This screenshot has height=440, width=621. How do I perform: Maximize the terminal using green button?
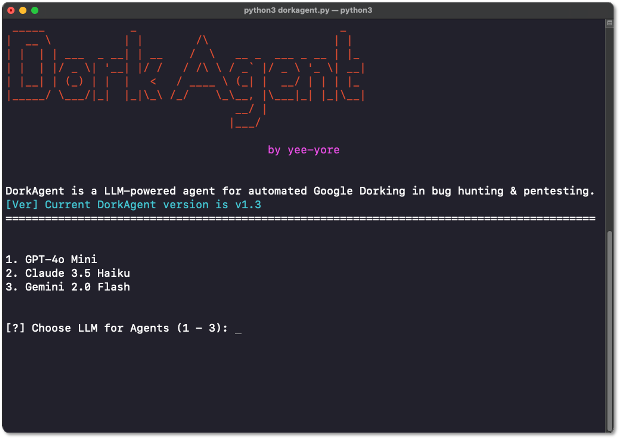[x=35, y=11]
